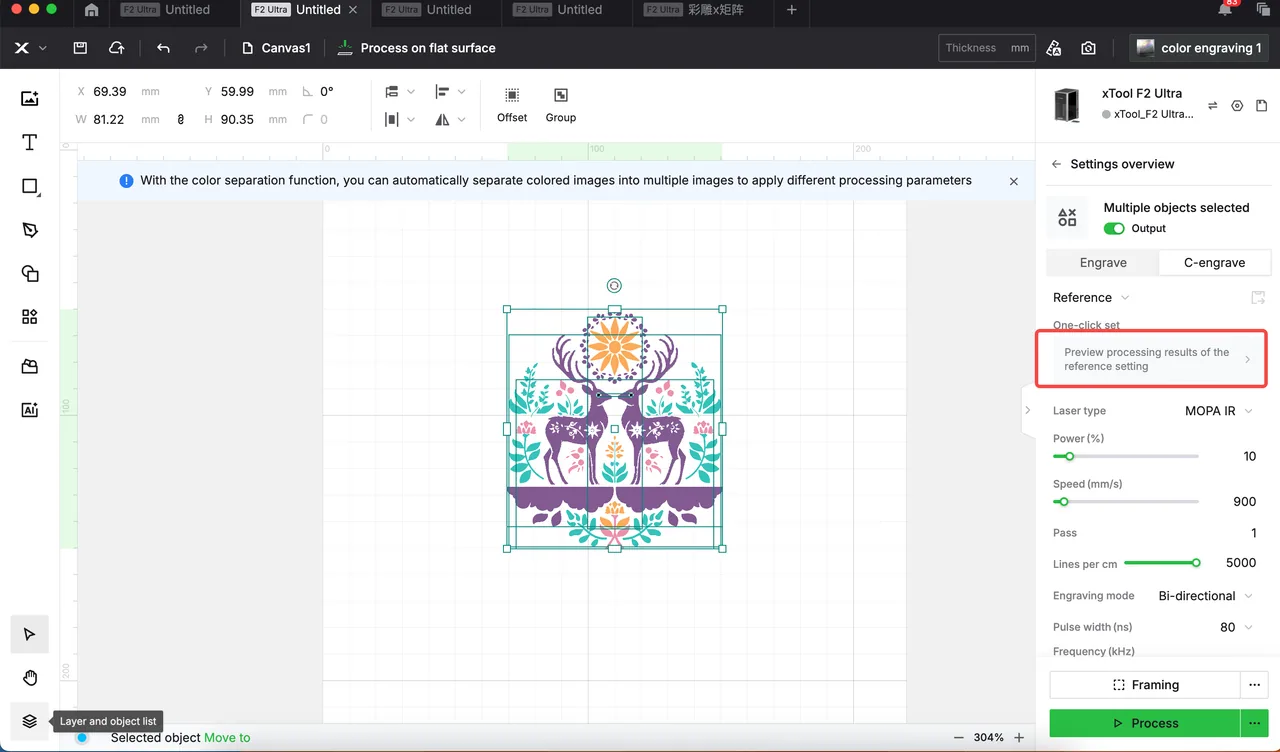Open the Engraving mode Bi-directional dropdown

1205,596
